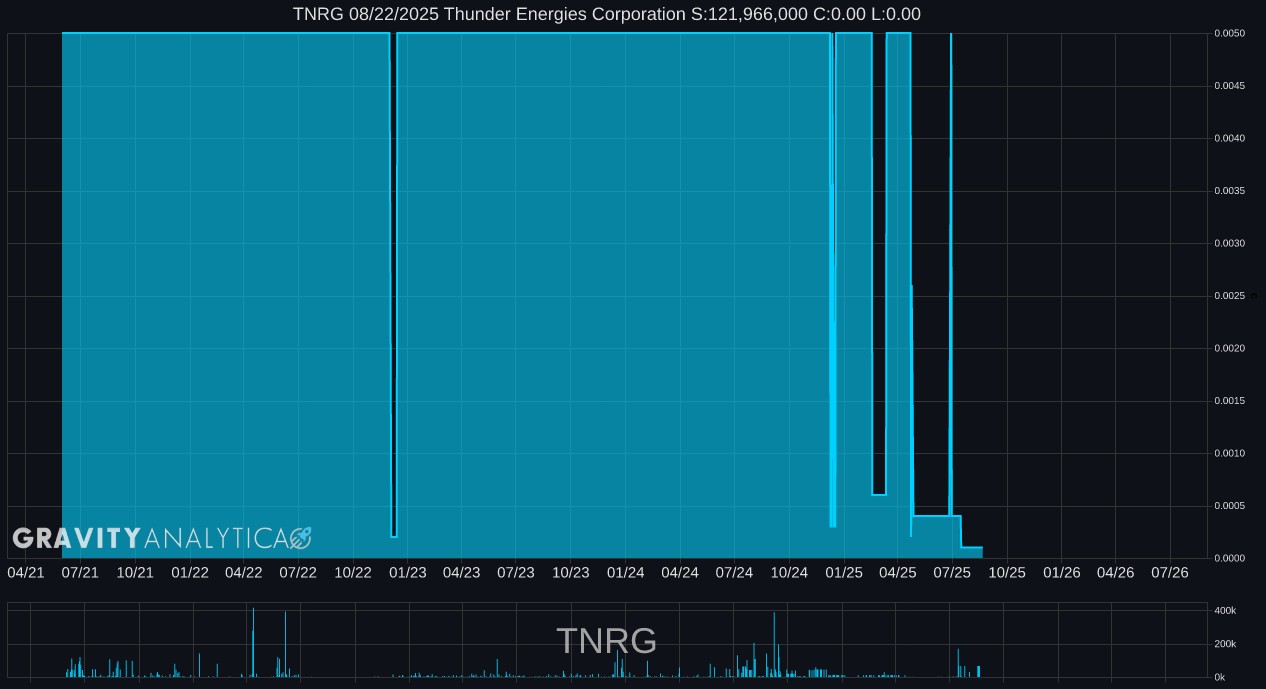Select the 0.0005 price axis label
Viewport: 1266px width, 689px height.
point(1230,506)
